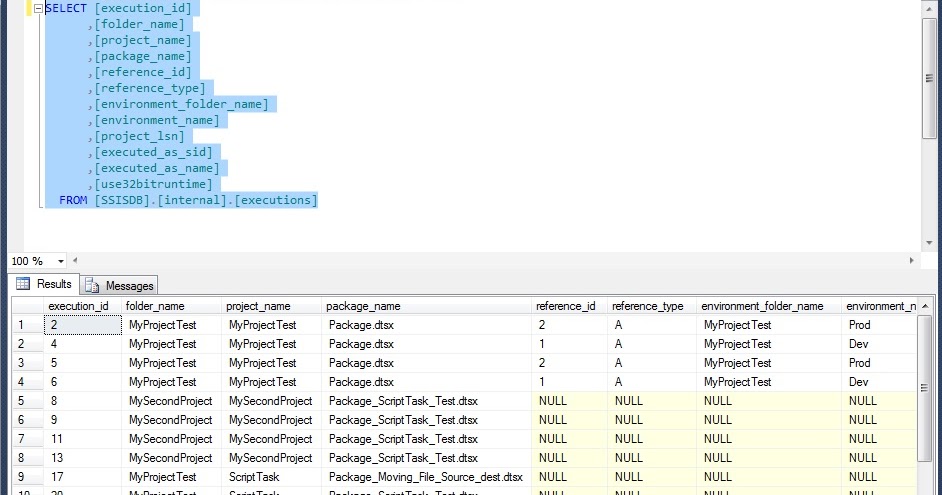Select row 5 header in results grid

[28, 401]
